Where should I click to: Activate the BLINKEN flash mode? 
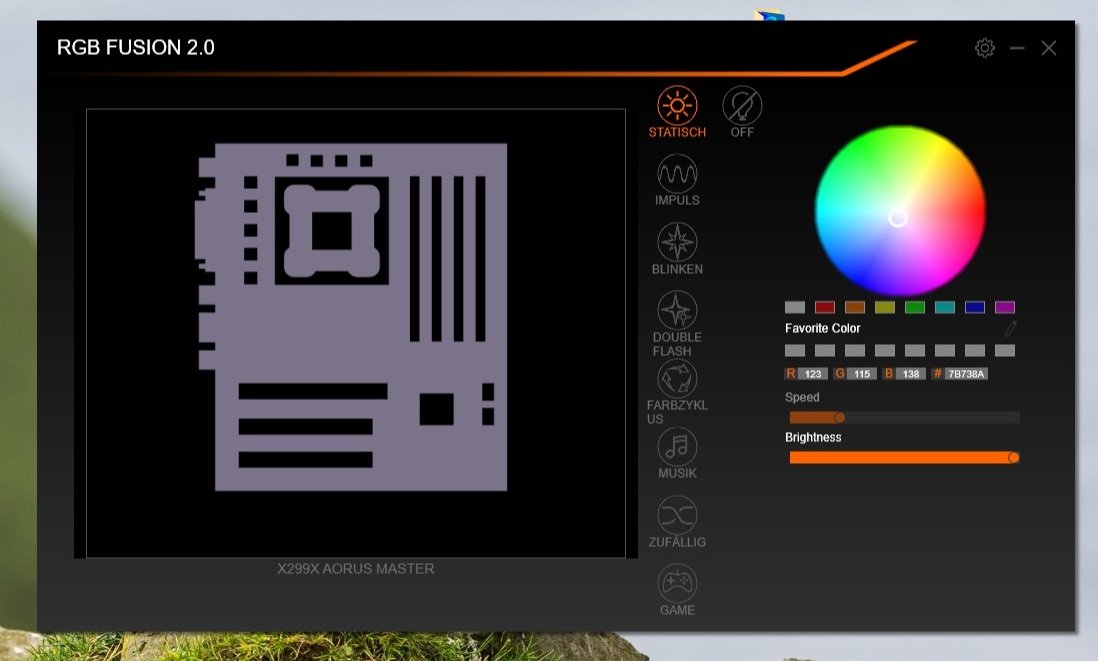(677, 249)
